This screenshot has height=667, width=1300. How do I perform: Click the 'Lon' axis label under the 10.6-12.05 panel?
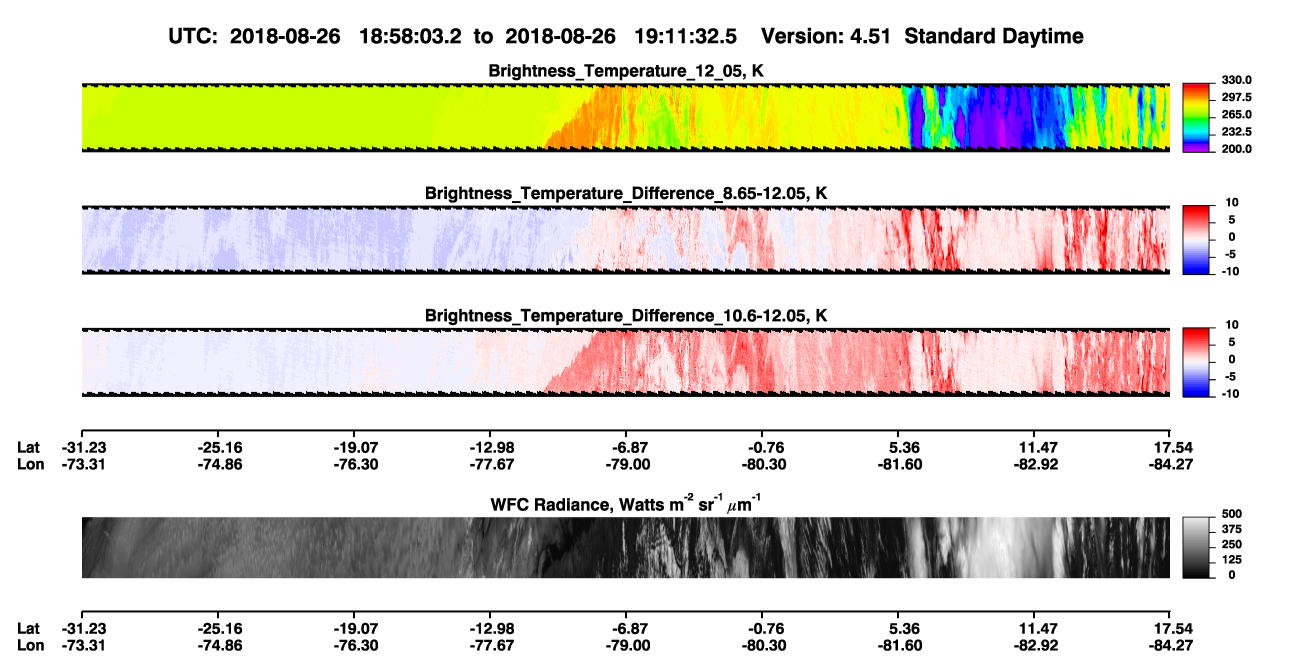point(31,464)
